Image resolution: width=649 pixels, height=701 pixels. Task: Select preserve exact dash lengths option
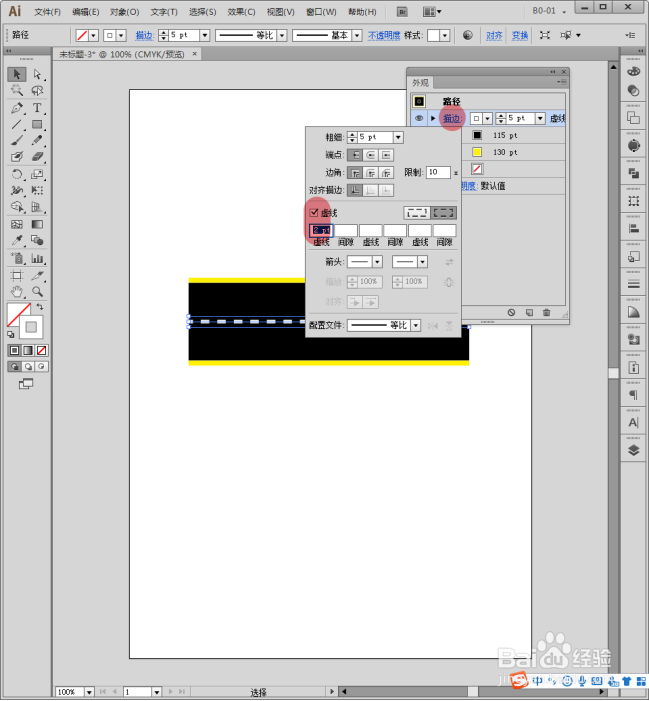click(x=417, y=213)
